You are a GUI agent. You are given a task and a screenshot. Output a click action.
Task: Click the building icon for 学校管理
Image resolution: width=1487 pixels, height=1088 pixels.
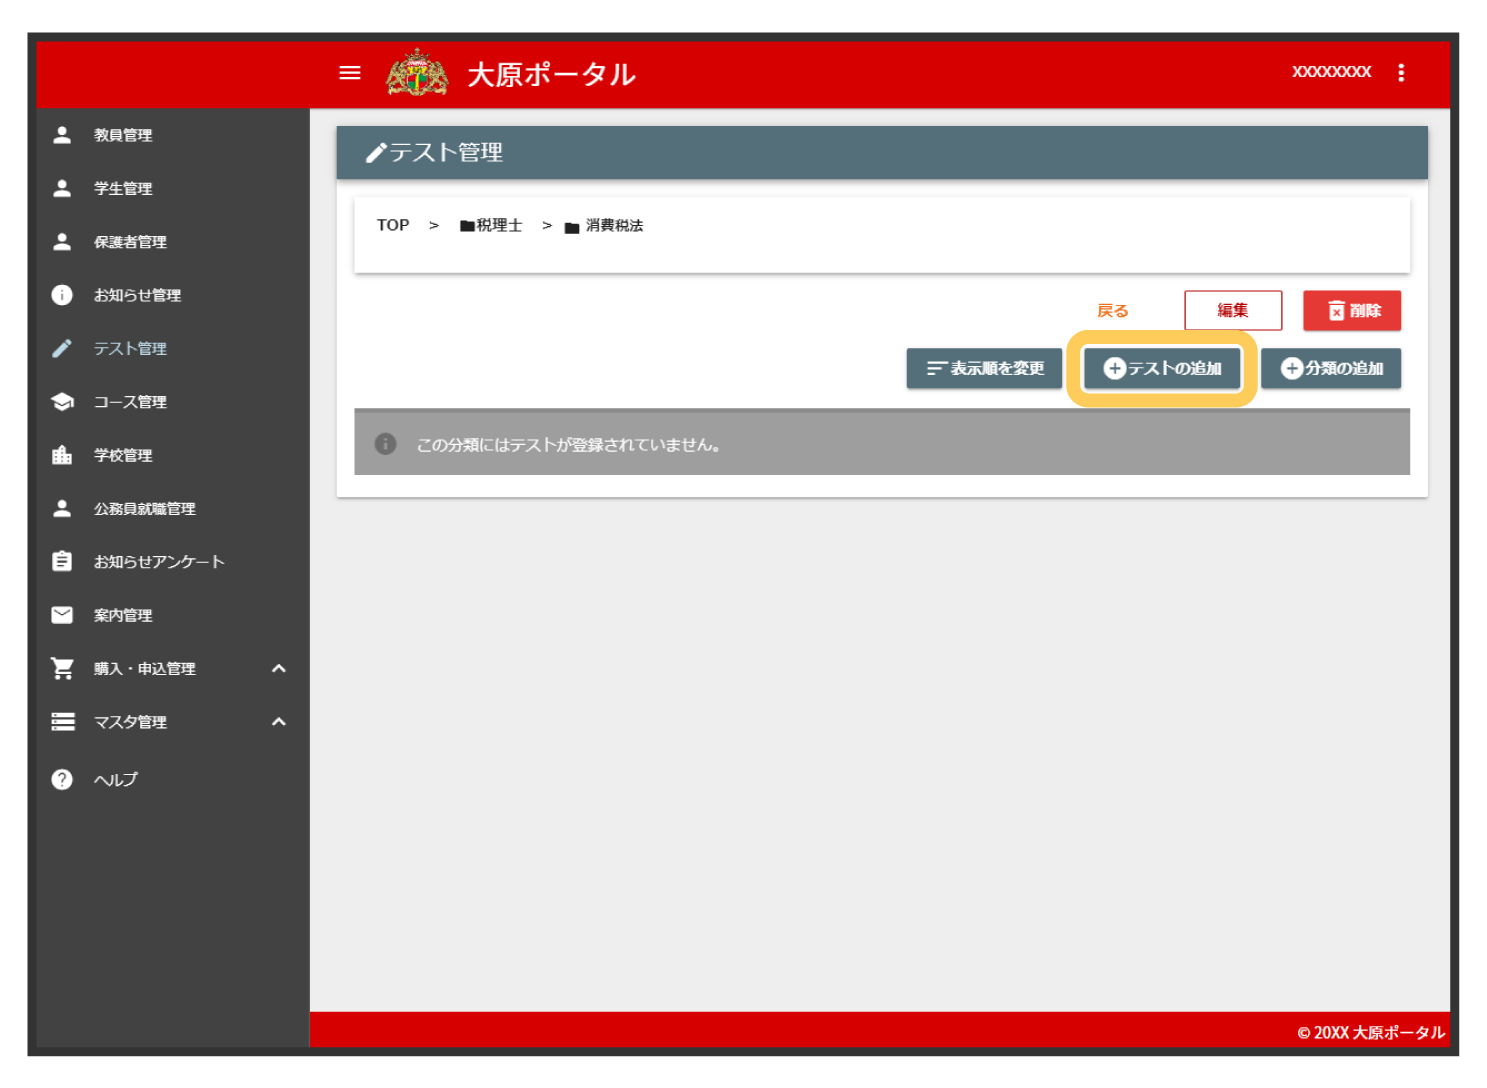coord(62,455)
